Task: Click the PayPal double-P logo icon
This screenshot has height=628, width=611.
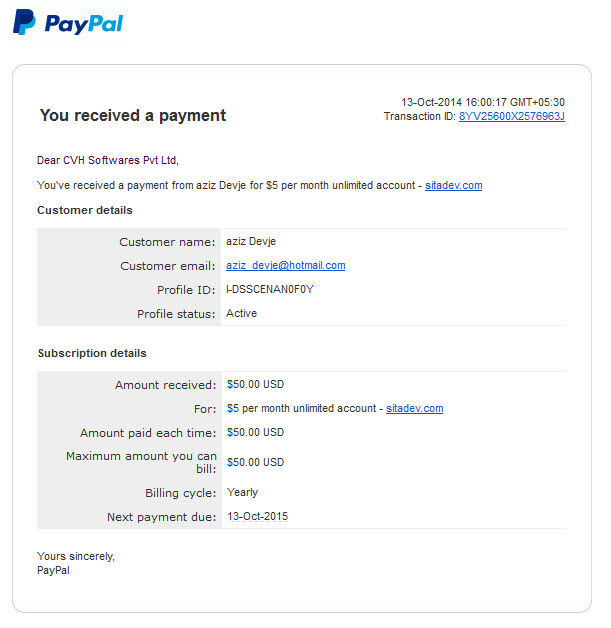Action: [24, 22]
